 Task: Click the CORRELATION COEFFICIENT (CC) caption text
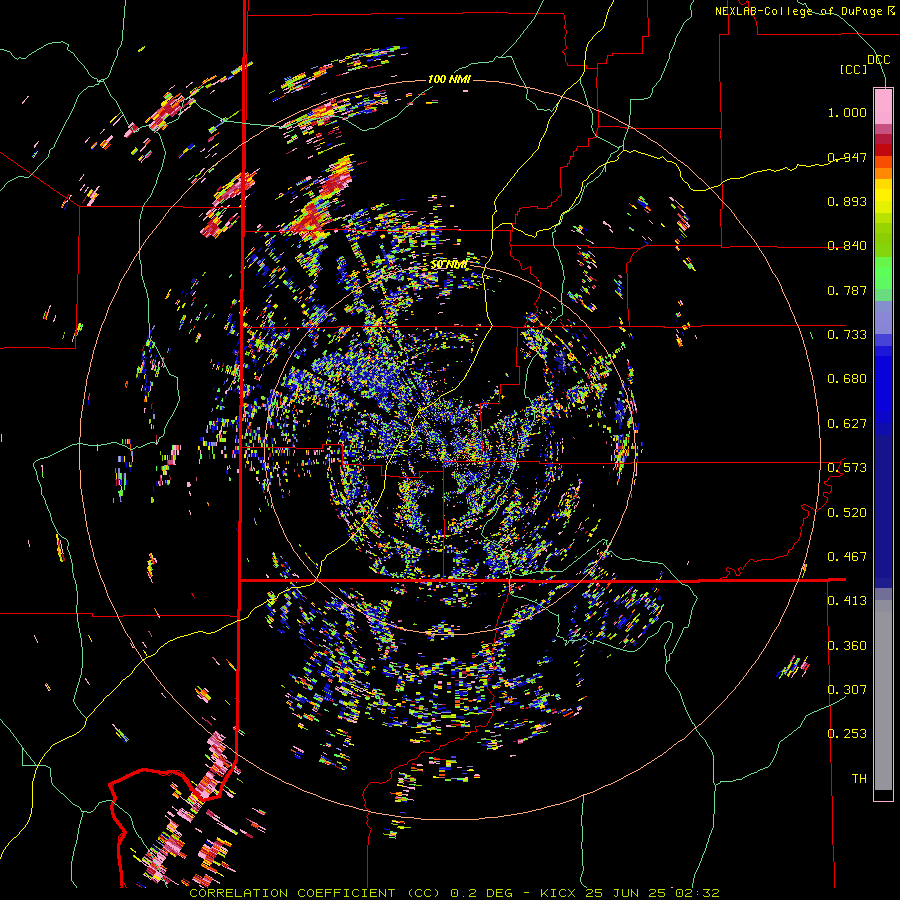pos(315,893)
